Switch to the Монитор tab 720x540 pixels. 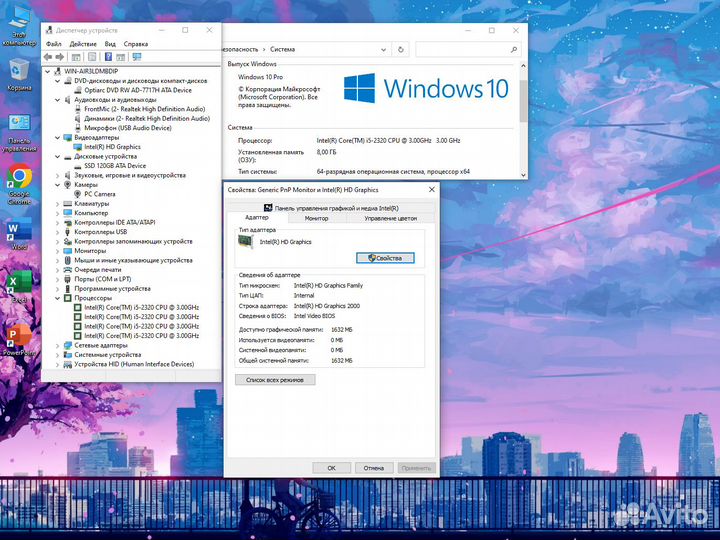(x=316, y=219)
